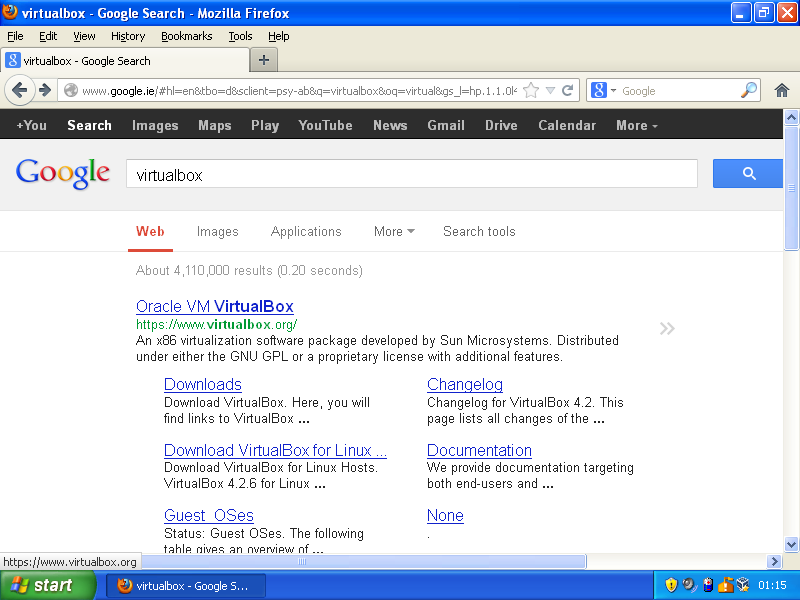Click the site identity globe icon
This screenshot has height=600, width=800.
[71, 91]
